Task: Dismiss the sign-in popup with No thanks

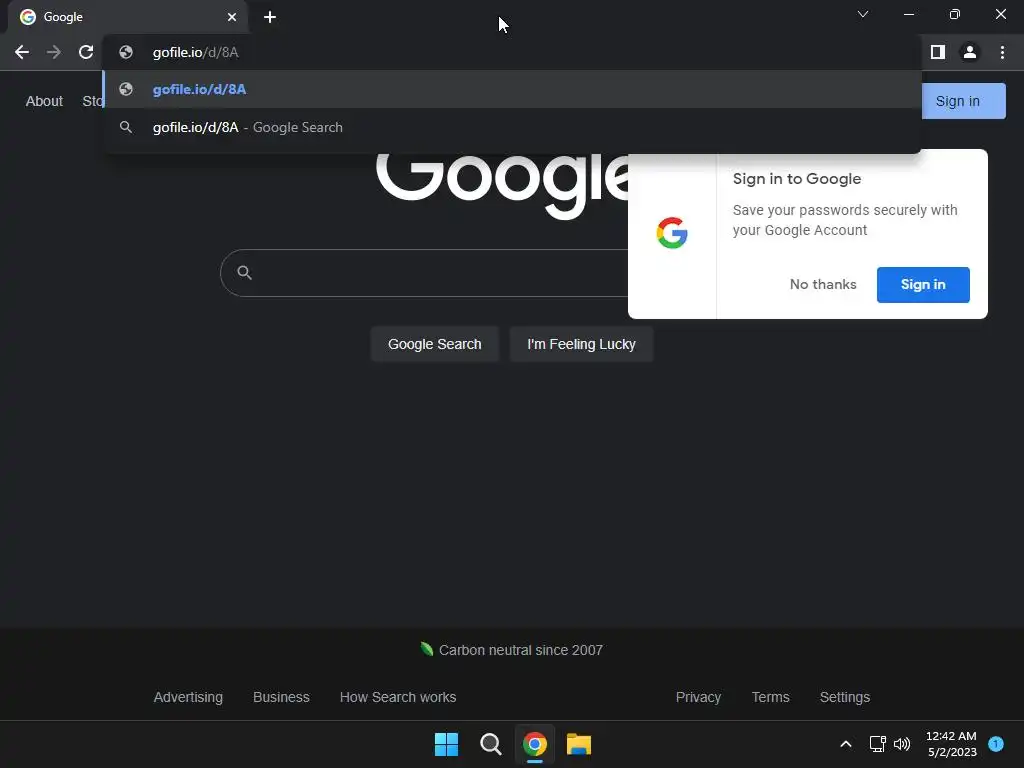Action: coord(823,285)
